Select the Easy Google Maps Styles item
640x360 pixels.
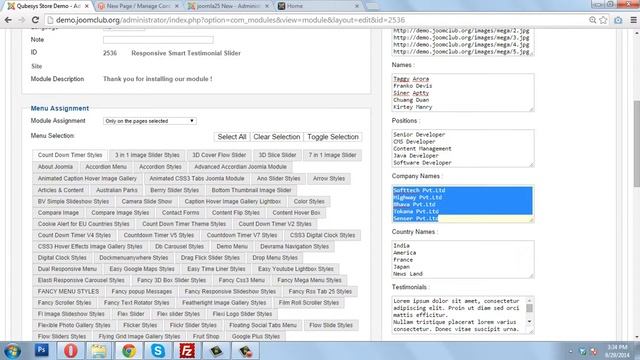pos(142,269)
